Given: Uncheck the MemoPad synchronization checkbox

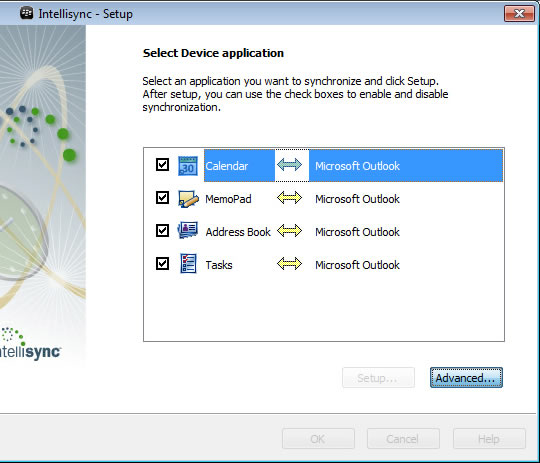Looking at the screenshot, I should (x=162, y=198).
